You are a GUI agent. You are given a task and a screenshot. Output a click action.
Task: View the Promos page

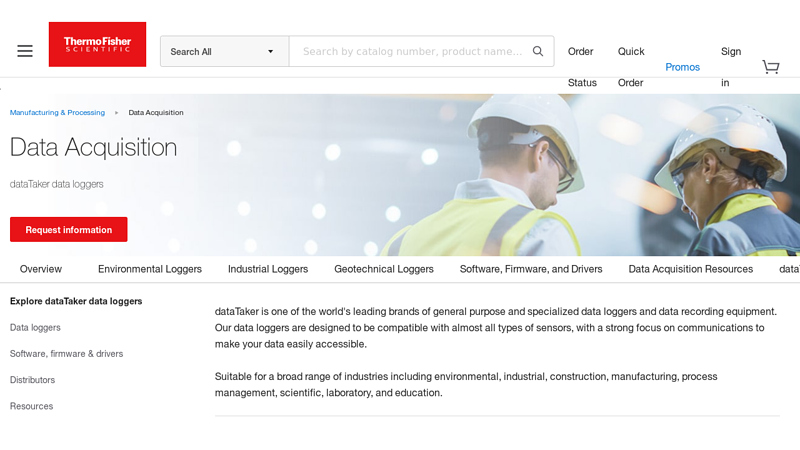point(682,67)
